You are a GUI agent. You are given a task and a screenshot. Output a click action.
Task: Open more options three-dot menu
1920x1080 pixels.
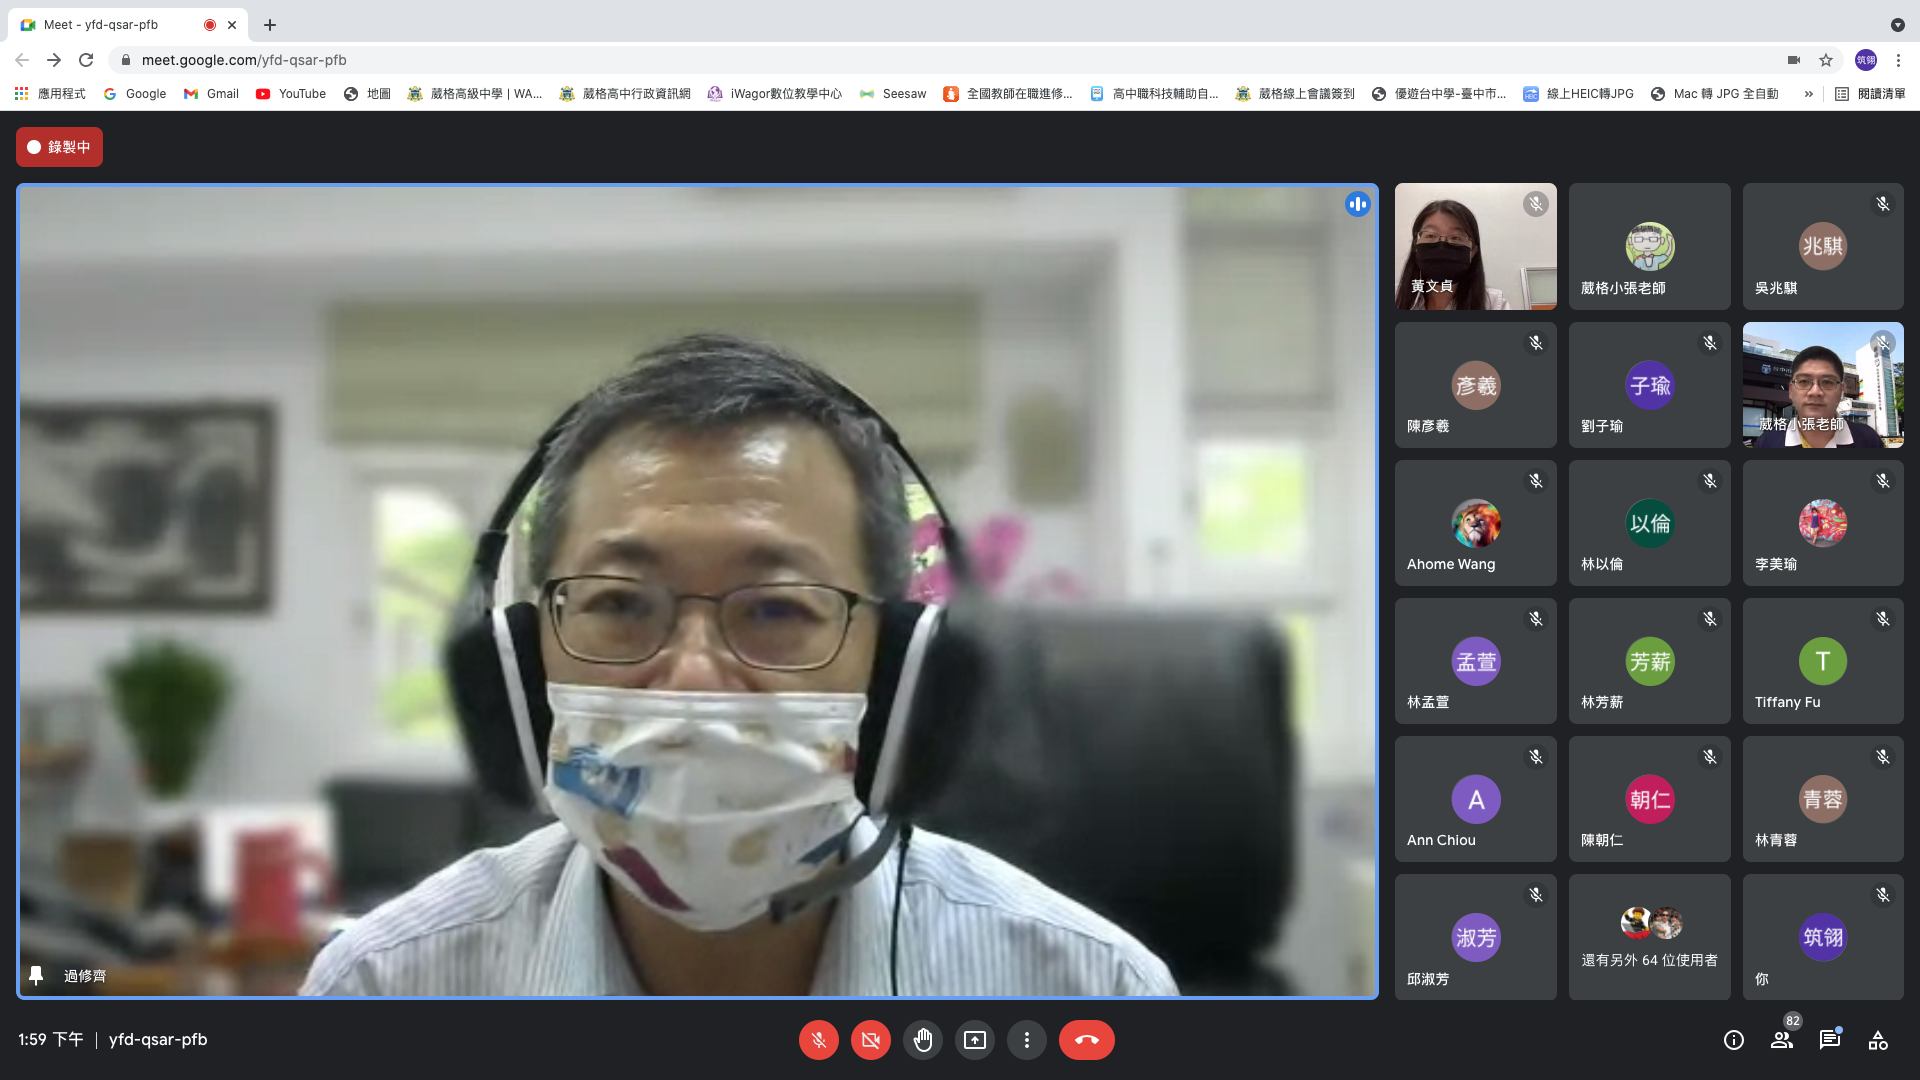[x=1027, y=1040]
